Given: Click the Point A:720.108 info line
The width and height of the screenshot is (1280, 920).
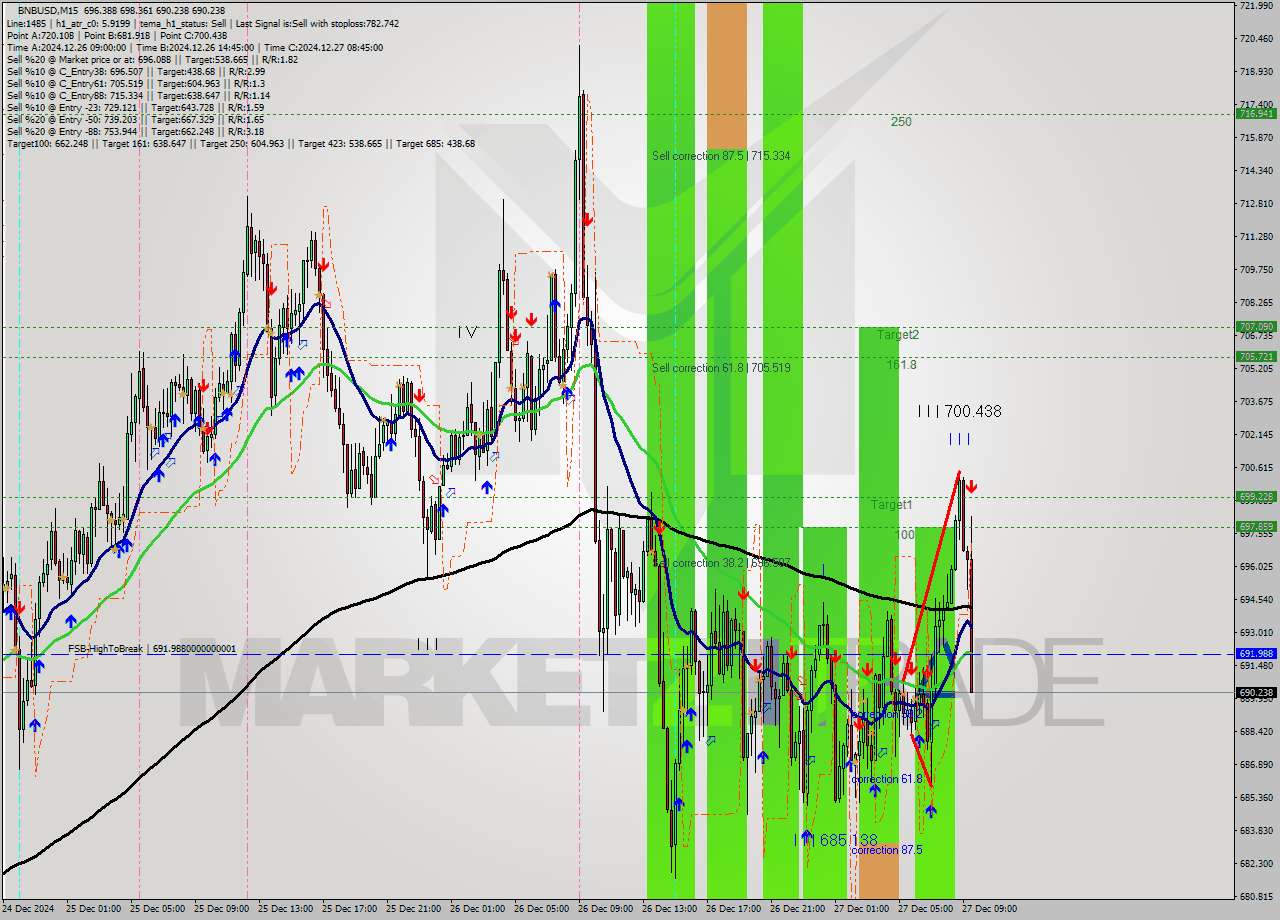Looking at the screenshot, I should pyautogui.click(x=117, y=35).
